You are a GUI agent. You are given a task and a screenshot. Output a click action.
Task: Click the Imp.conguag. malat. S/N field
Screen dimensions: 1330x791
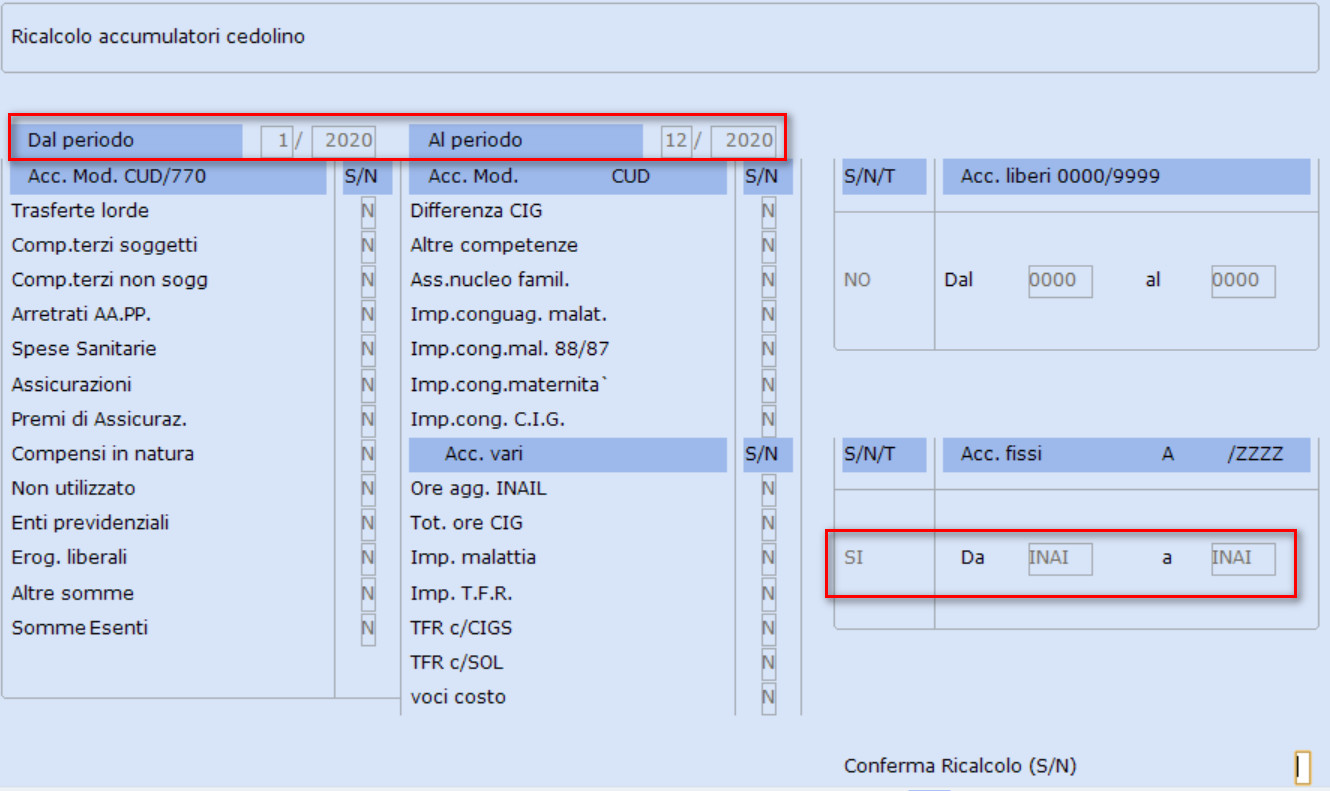768,315
